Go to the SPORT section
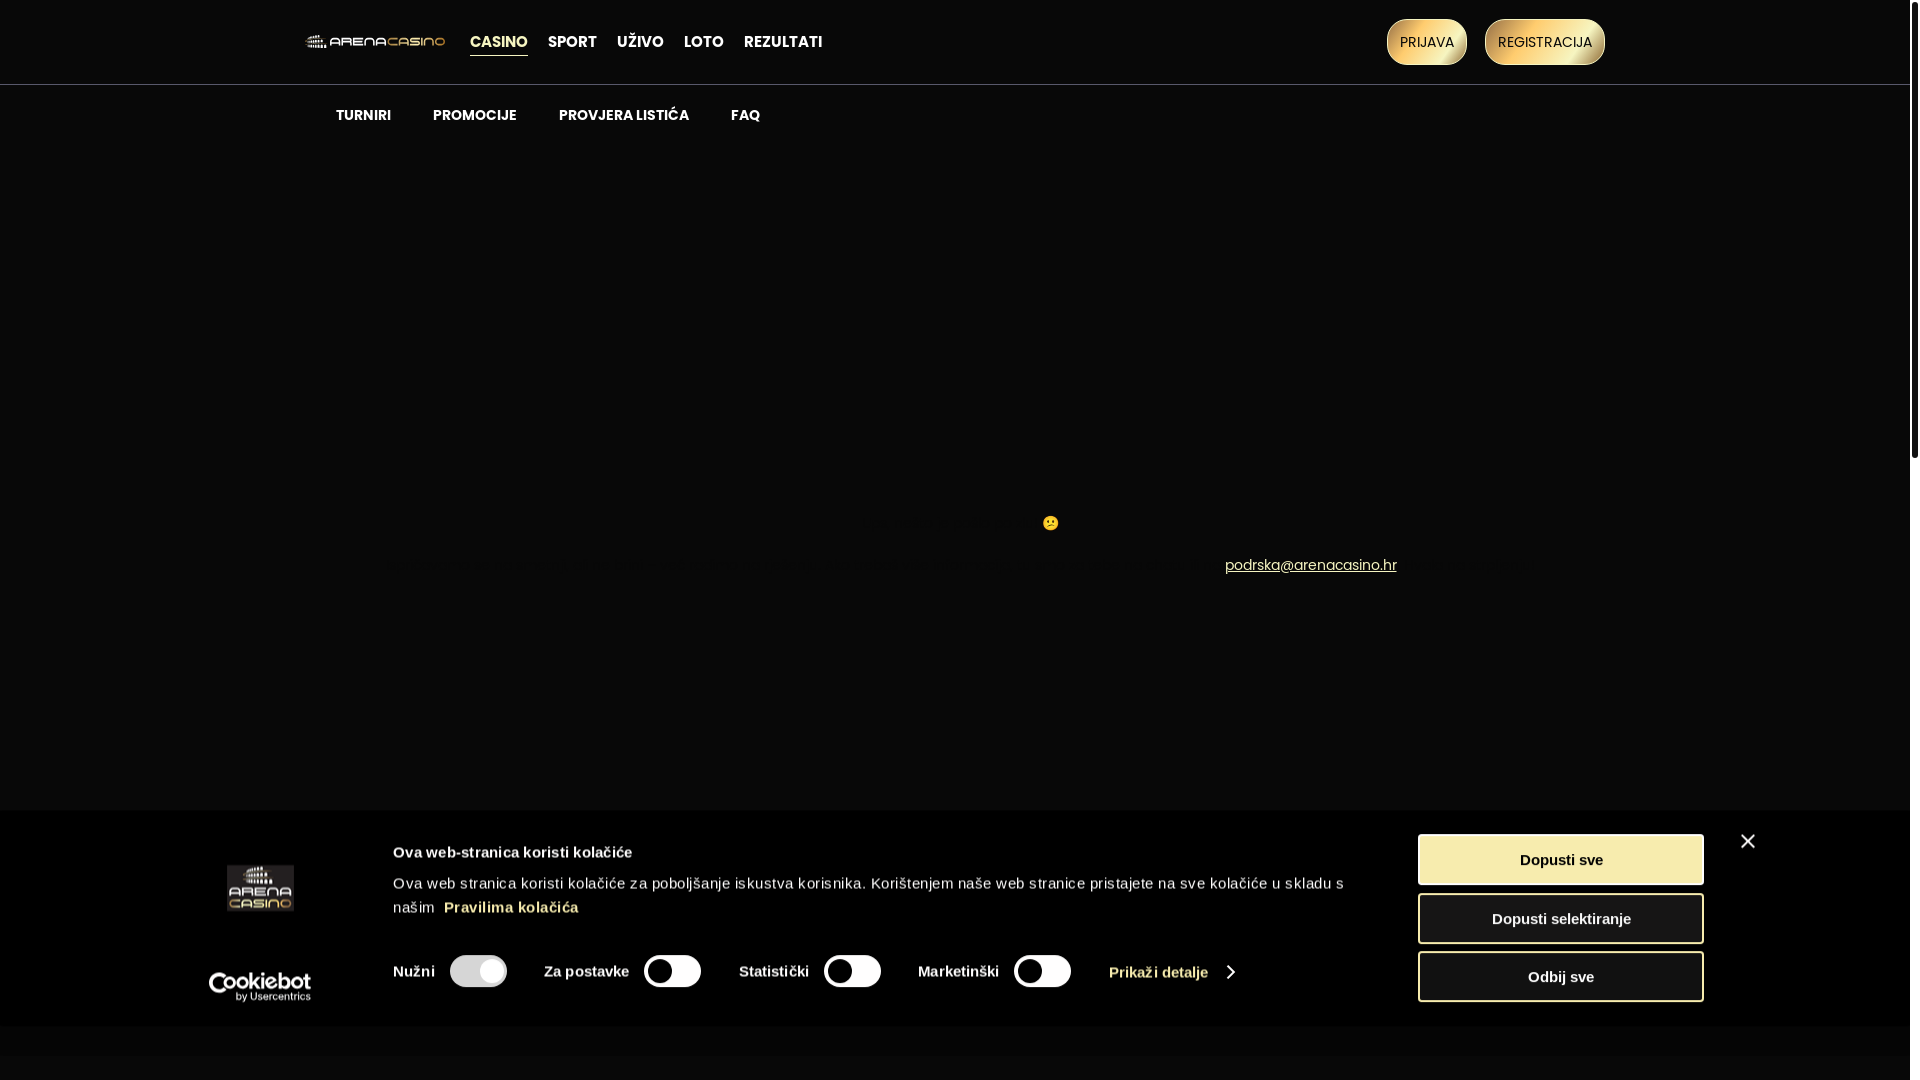 click(572, 42)
